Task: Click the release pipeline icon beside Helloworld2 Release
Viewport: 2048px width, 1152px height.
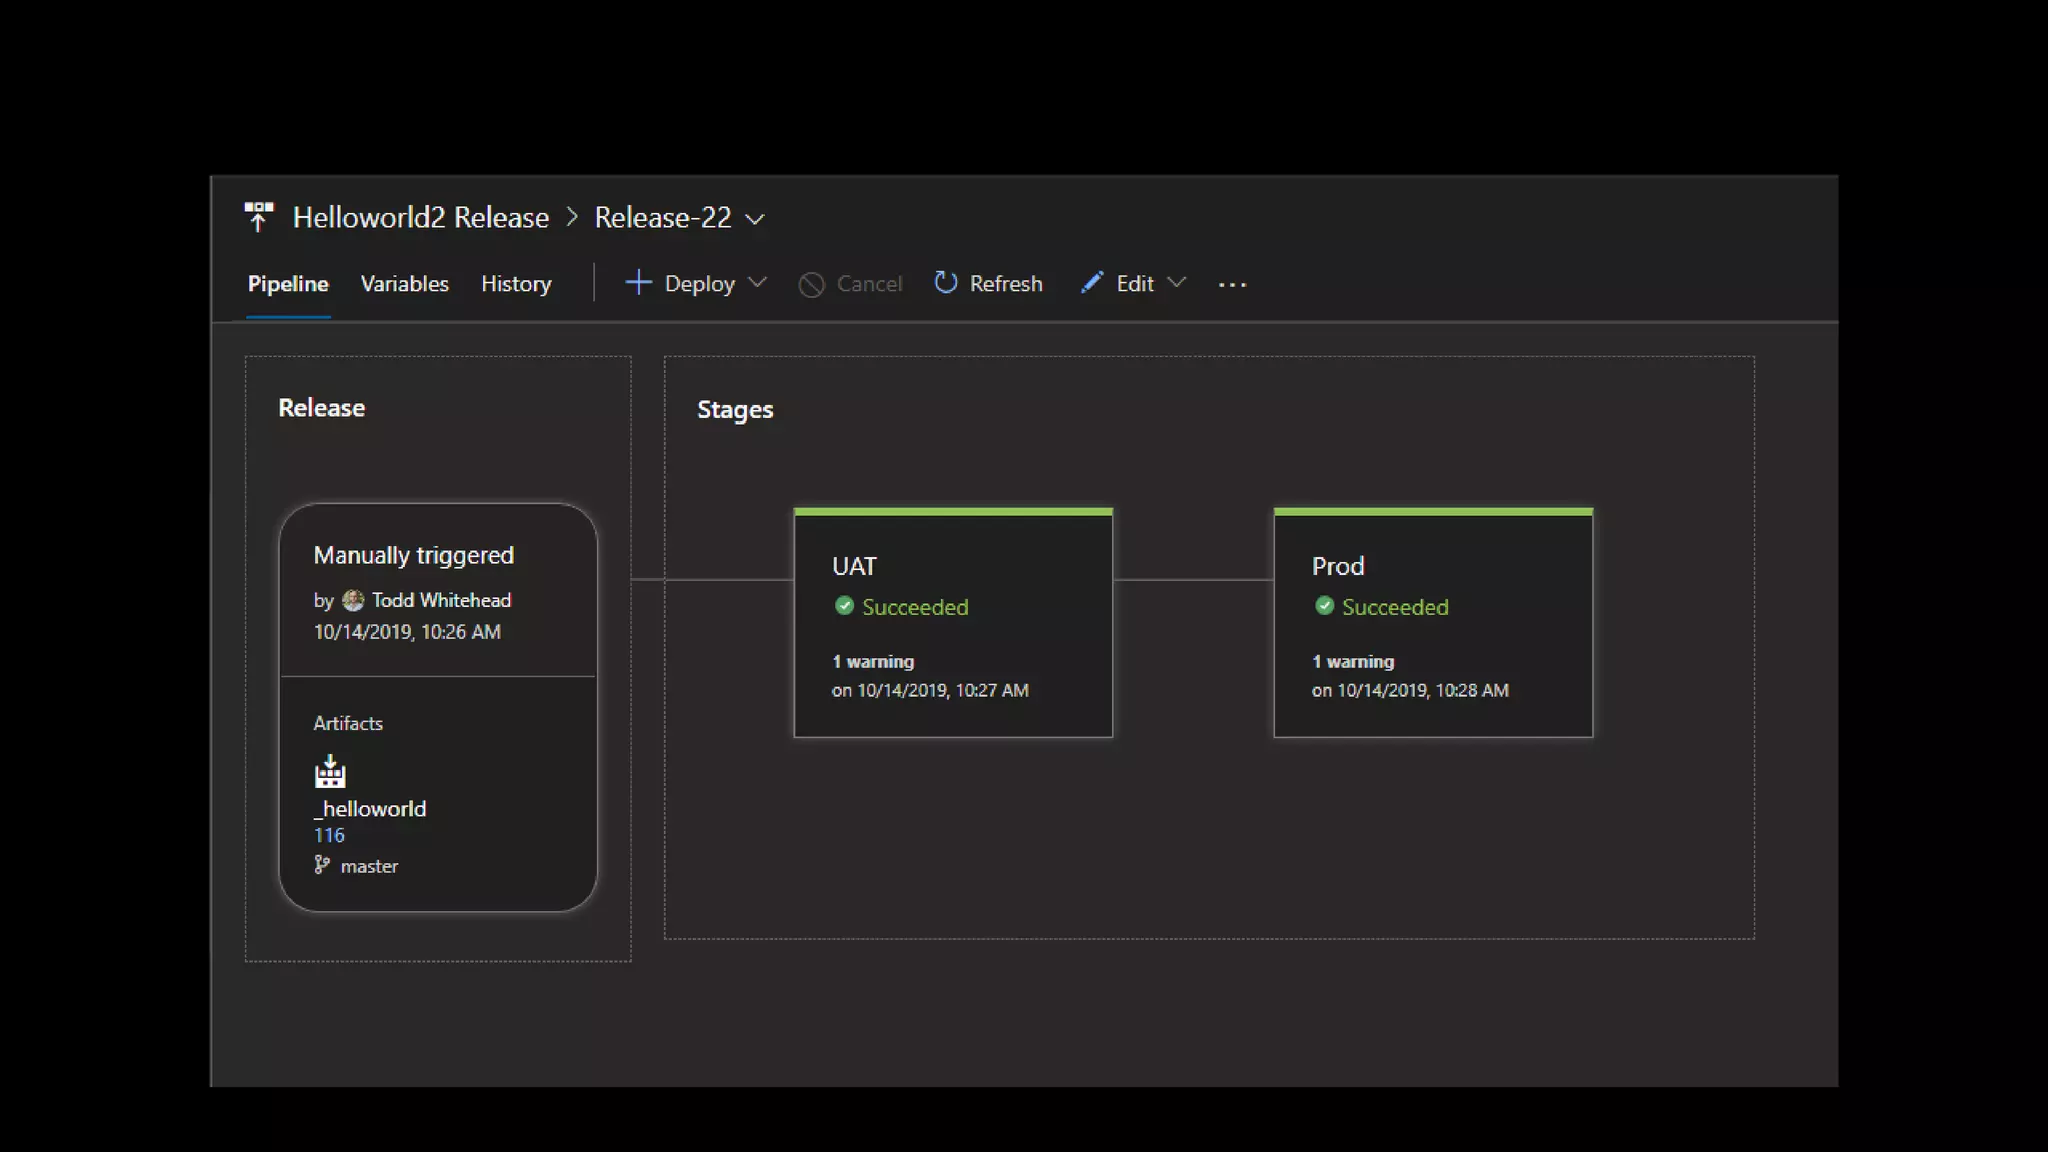Action: coord(258,217)
